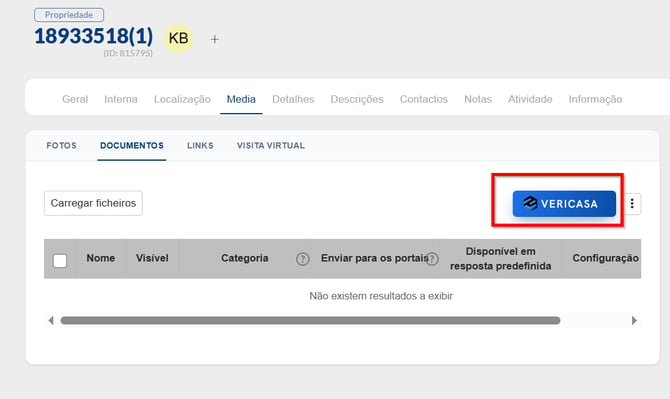Tick the select-all checkbox in table header
The image size is (670, 399).
coord(60,261)
